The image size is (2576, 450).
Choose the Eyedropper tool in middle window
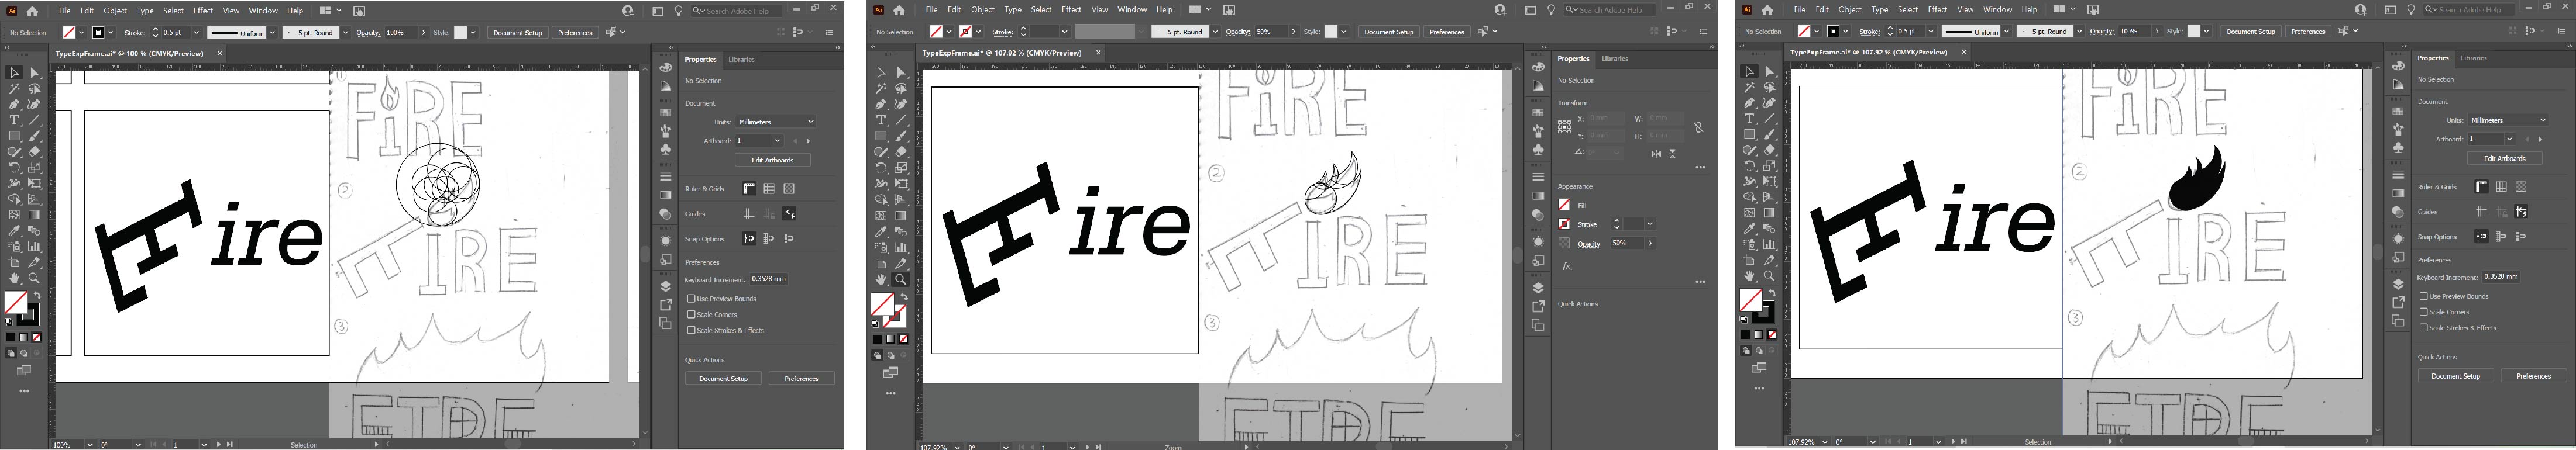pos(881,231)
